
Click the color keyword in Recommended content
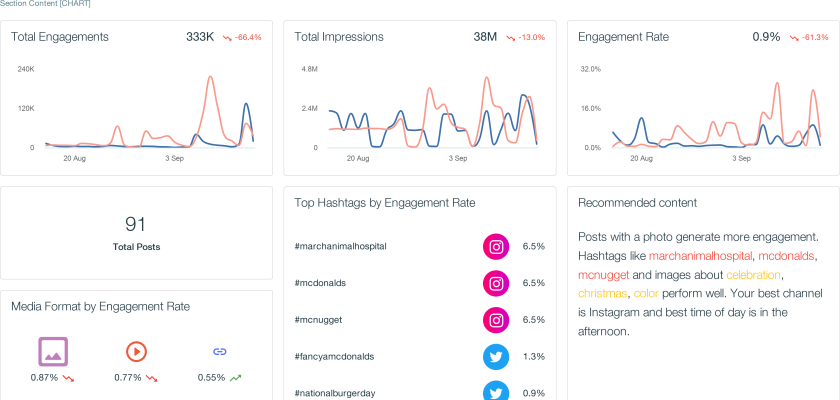646,294
